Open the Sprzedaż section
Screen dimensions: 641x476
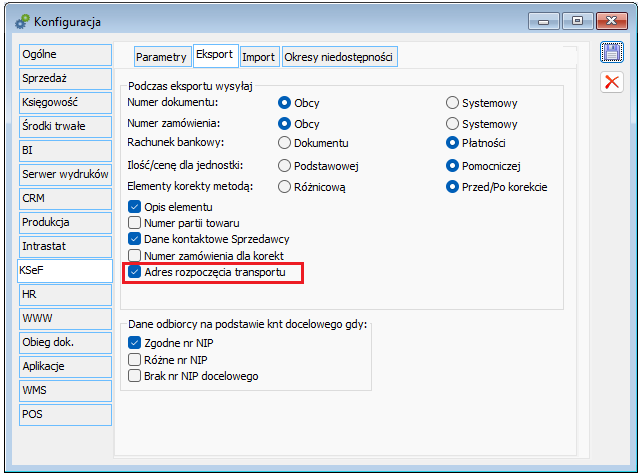(x=65, y=79)
